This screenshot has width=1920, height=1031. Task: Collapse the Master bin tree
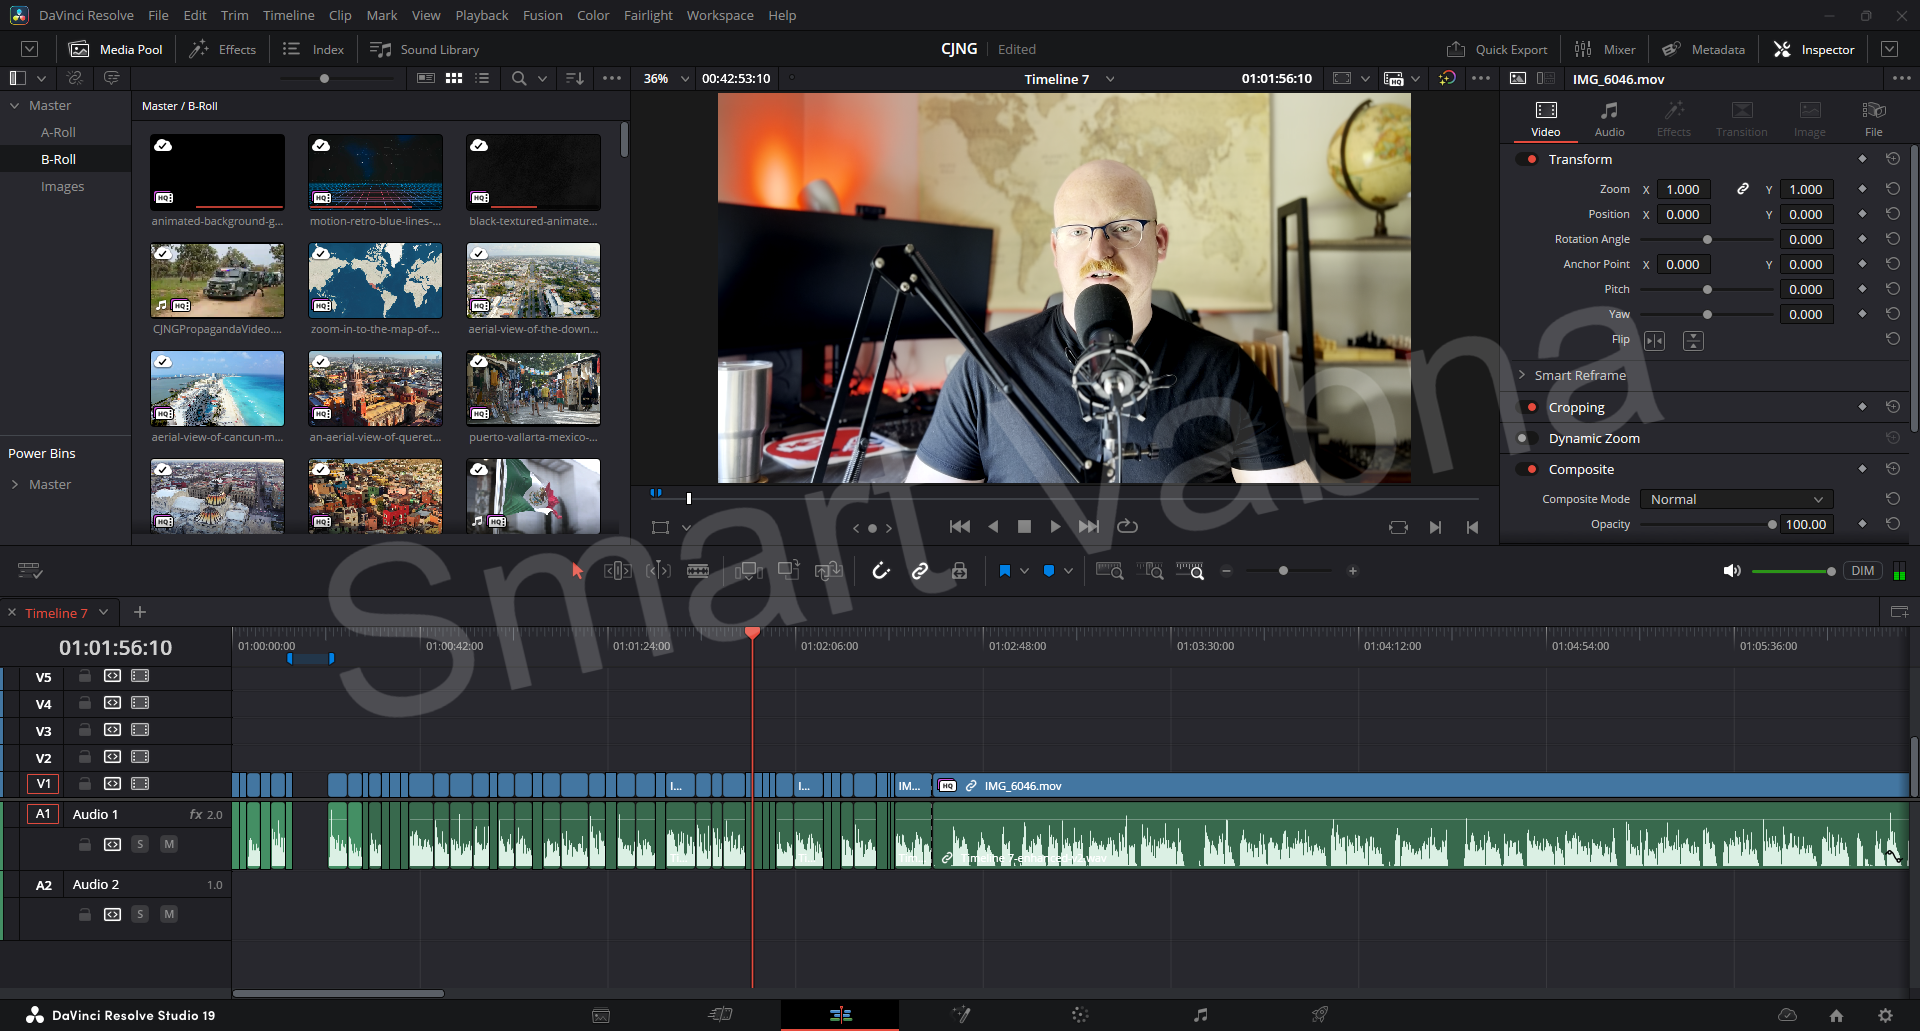click(15, 105)
